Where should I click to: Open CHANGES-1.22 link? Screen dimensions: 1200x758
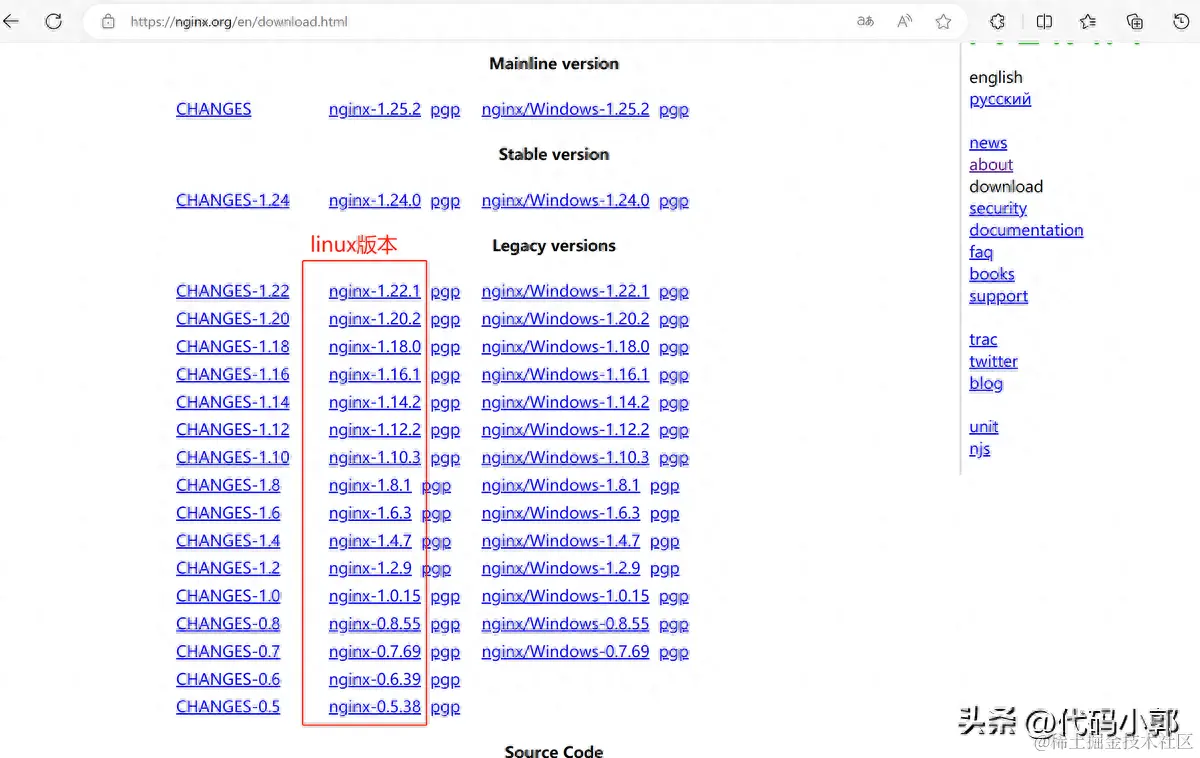pyautogui.click(x=233, y=291)
